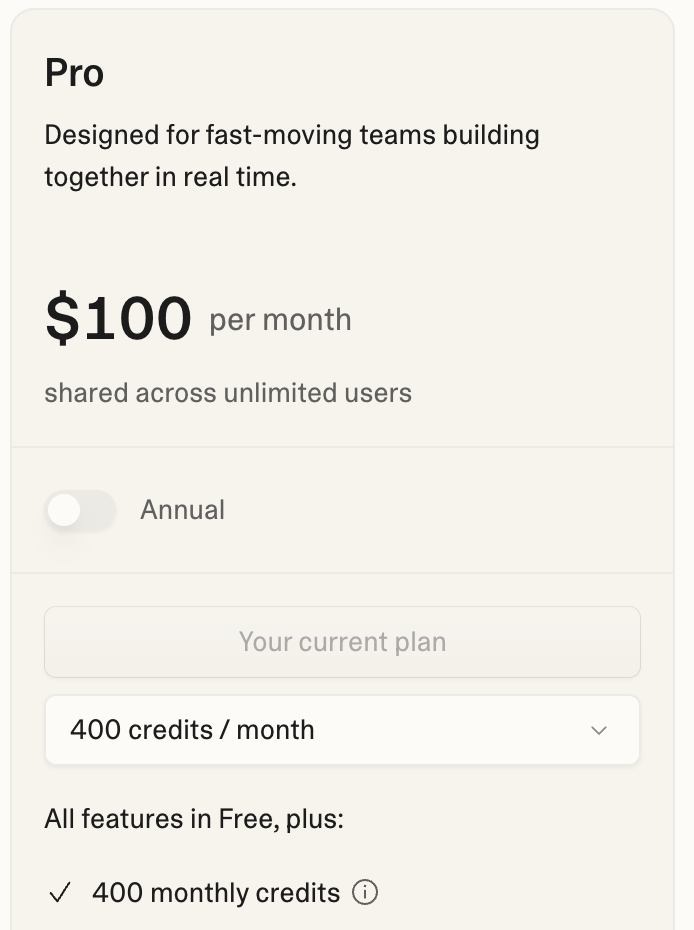Click info icon beside 400 monthly credits
Image resolution: width=694 pixels, height=930 pixels.
click(366, 892)
